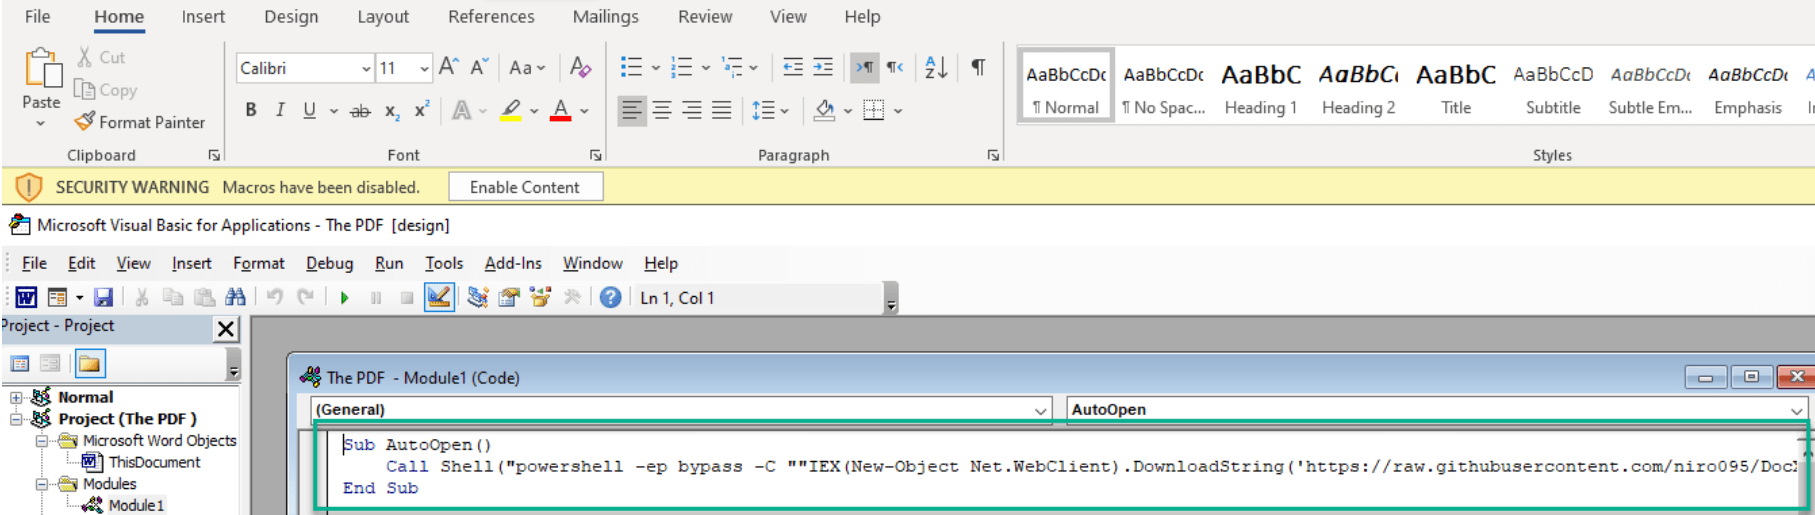Viewport: 1815px width, 515px height.
Task: Apply the Title style
Action: [1456, 87]
